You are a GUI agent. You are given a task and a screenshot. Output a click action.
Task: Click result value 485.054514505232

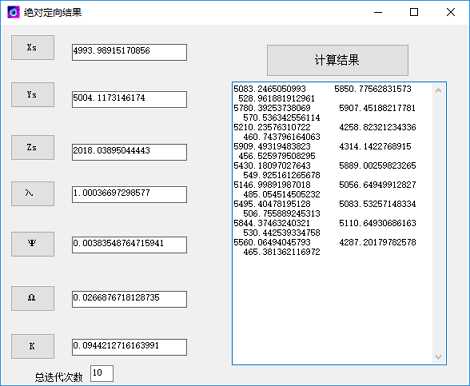tap(282, 194)
